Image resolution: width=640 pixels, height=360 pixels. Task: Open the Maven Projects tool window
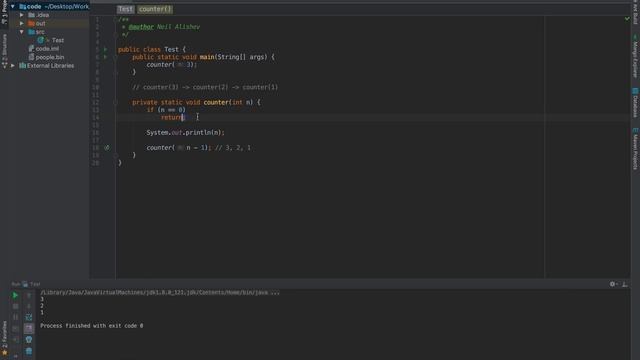635,149
